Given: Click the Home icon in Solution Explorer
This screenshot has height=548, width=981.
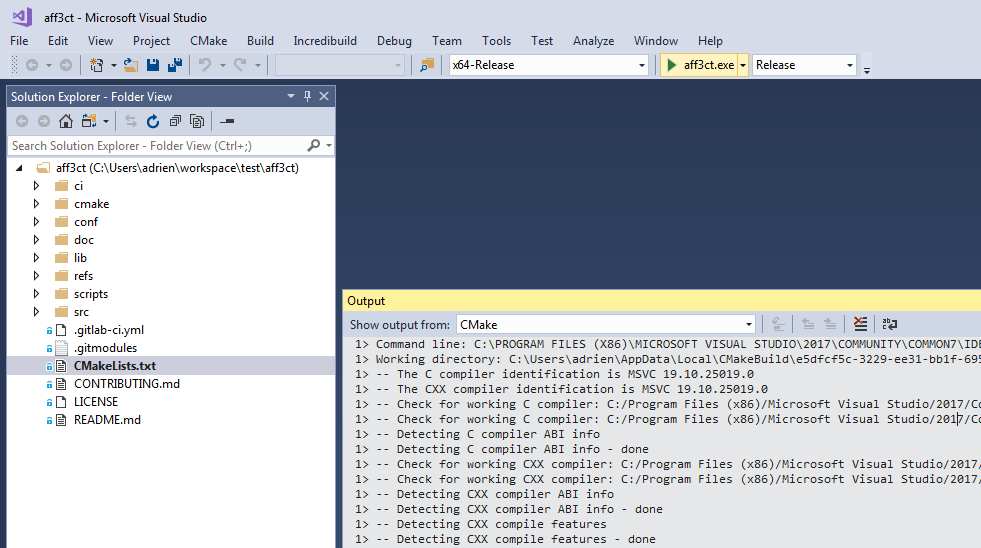Looking at the screenshot, I should coord(66,121).
